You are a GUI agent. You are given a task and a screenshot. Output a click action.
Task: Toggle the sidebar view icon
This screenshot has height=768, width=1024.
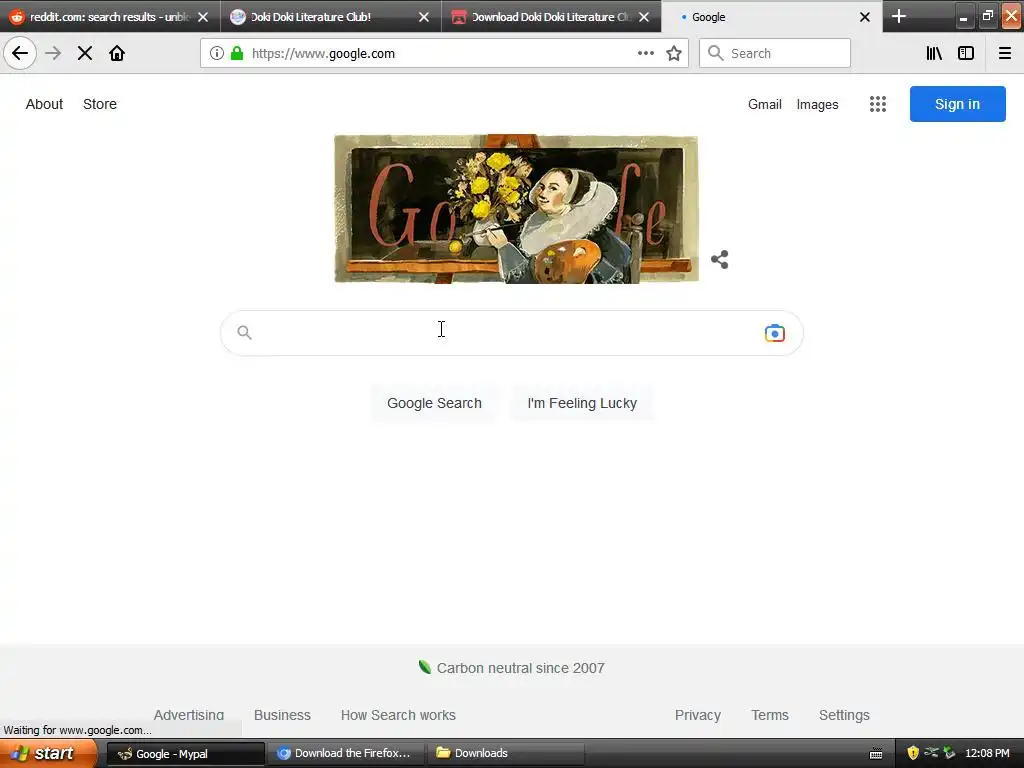point(966,53)
